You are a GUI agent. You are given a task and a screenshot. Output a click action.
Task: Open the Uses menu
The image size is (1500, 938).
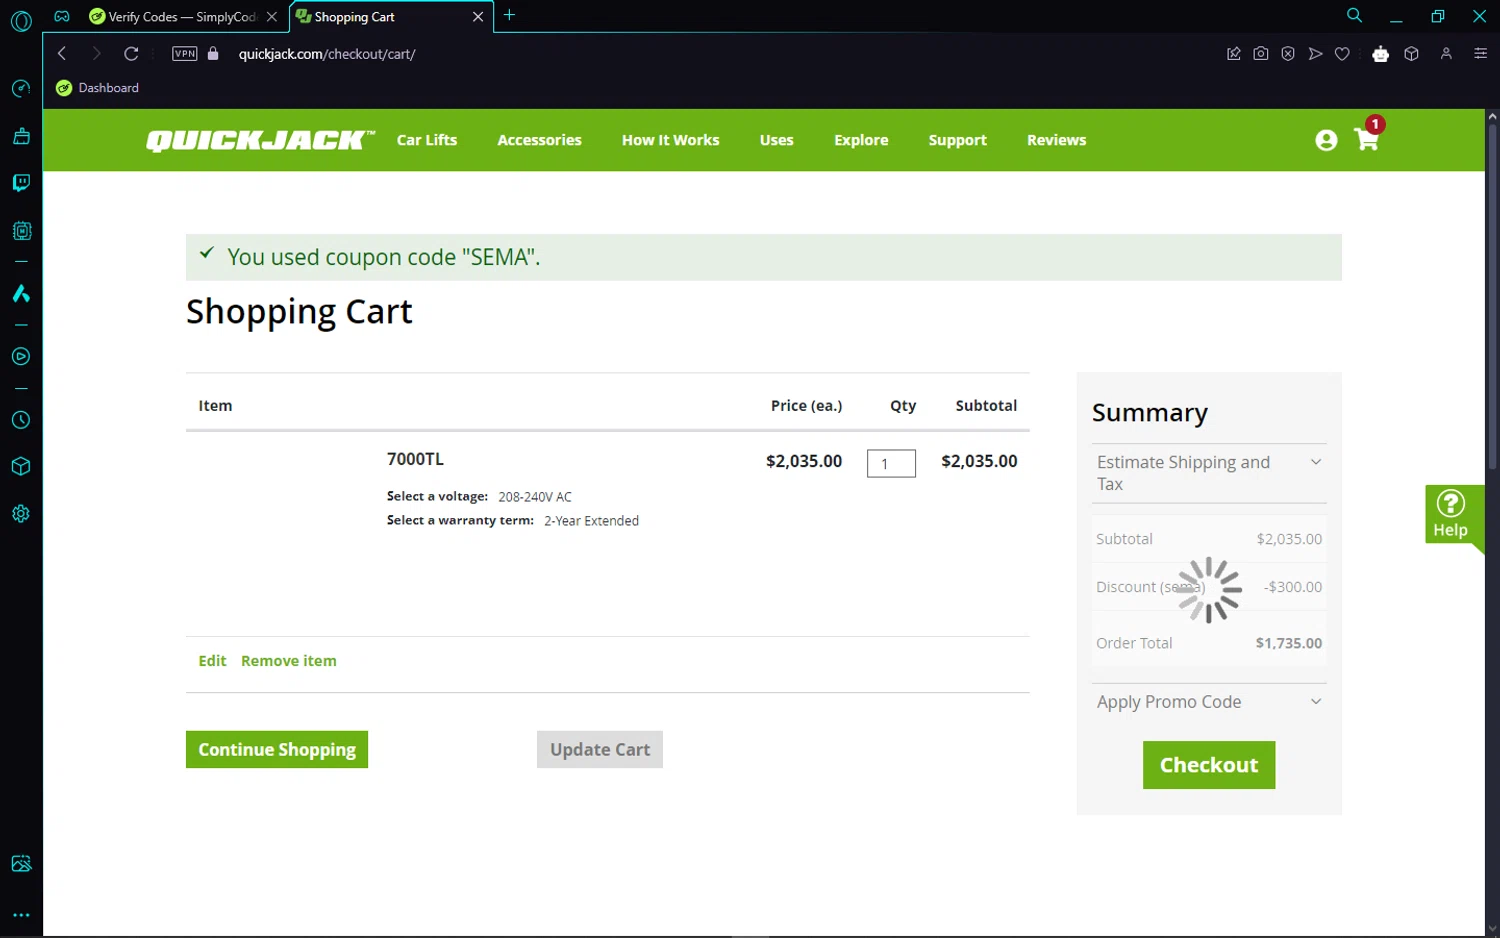pyautogui.click(x=776, y=140)
